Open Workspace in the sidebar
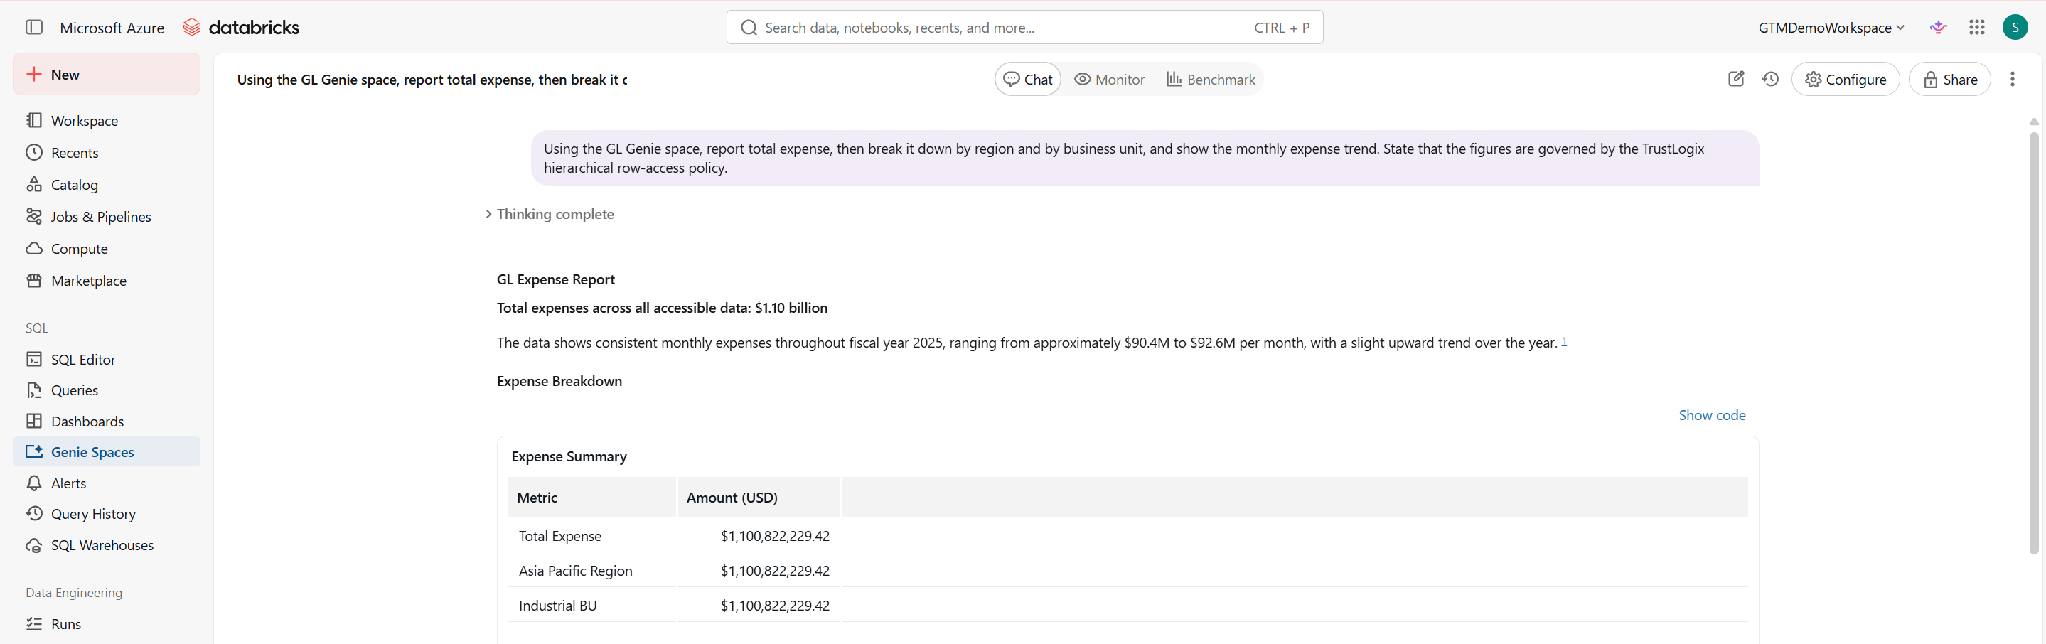 coord(107,120)
